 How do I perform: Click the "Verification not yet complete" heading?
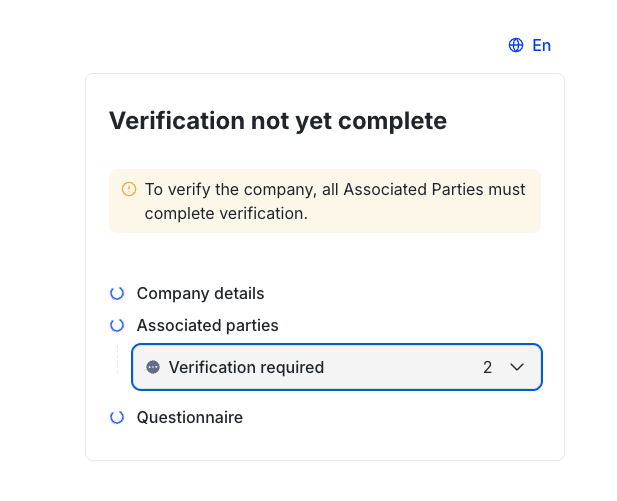tap(277, 121)
